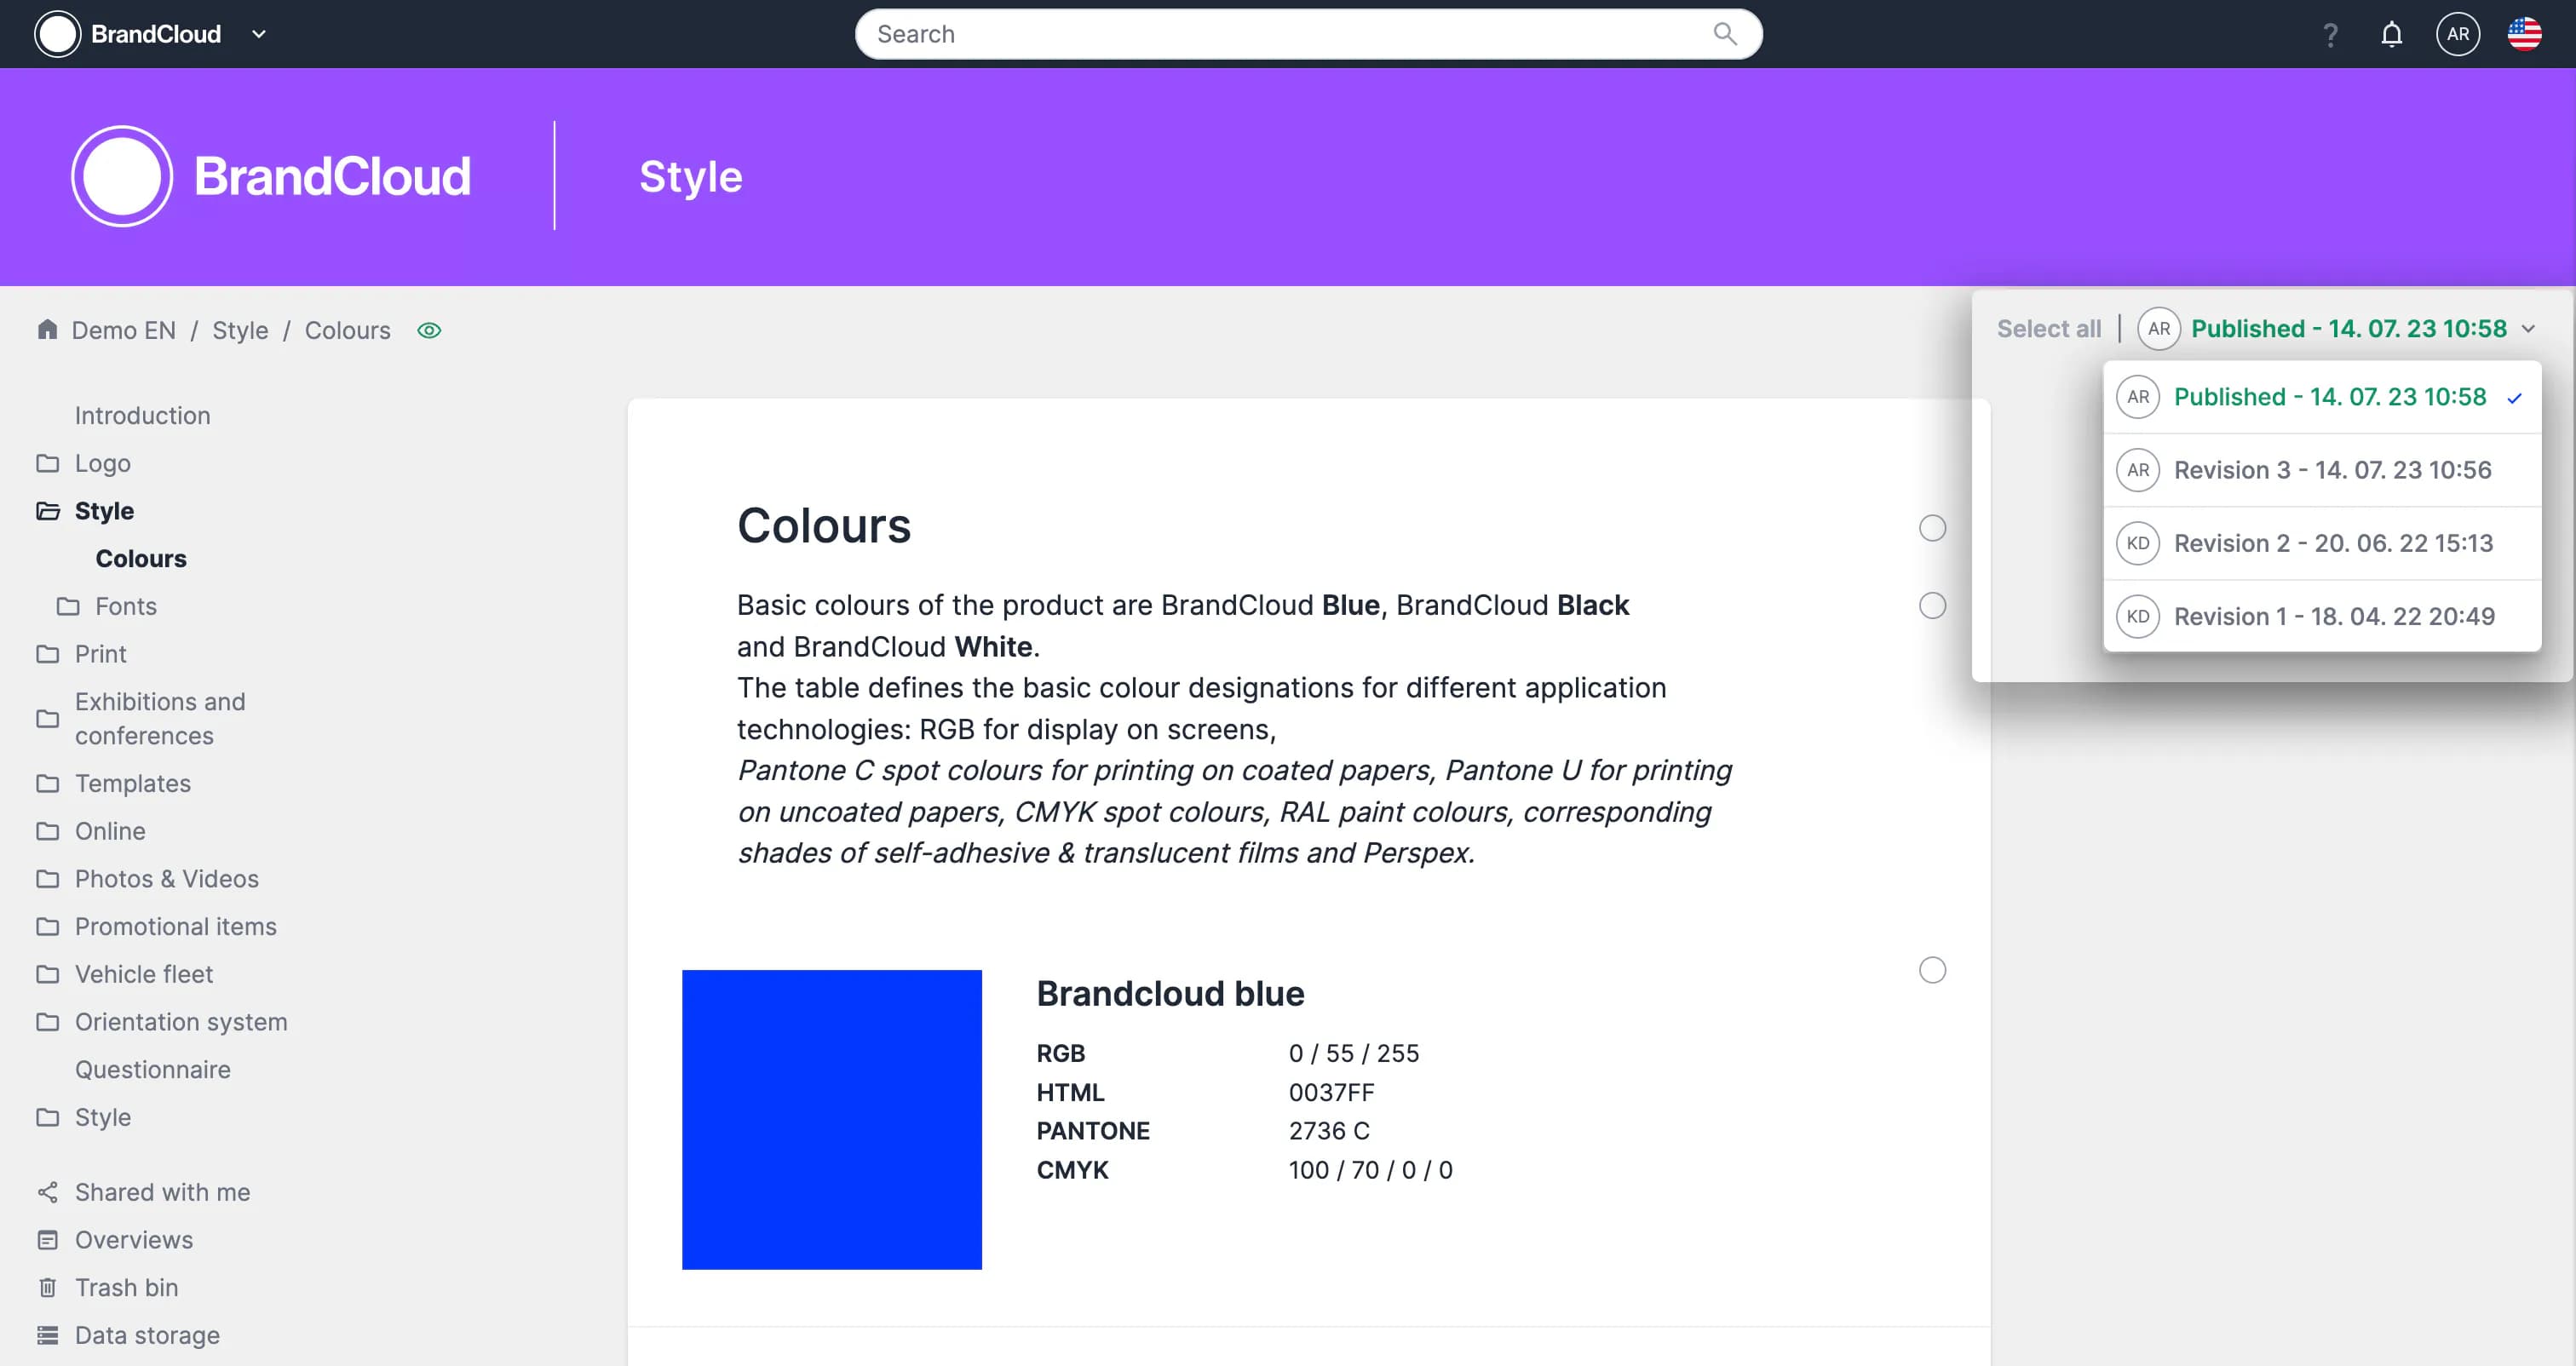Choose Revision 1 from the version list
The width and height of the screenshot is (2576, 1366).
[2333, 616]
